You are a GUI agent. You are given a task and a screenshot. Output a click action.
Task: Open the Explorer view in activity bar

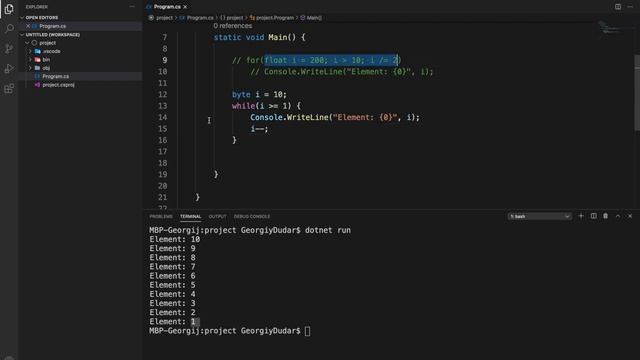click(x=9, y=9)
